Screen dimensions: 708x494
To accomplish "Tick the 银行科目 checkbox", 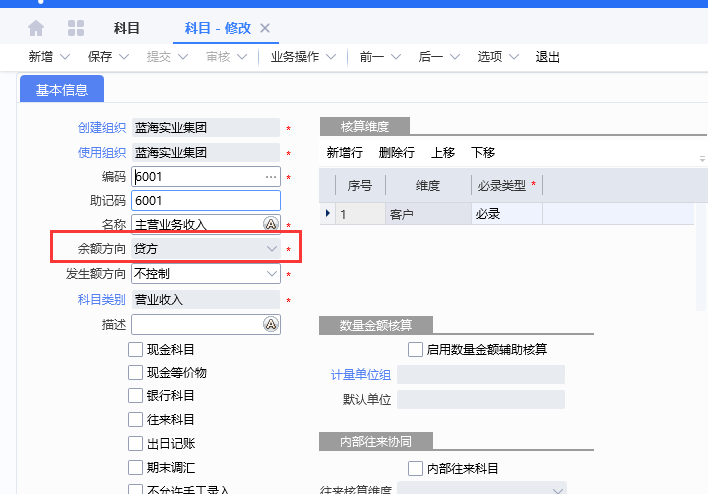I will [x=136, y=396].
